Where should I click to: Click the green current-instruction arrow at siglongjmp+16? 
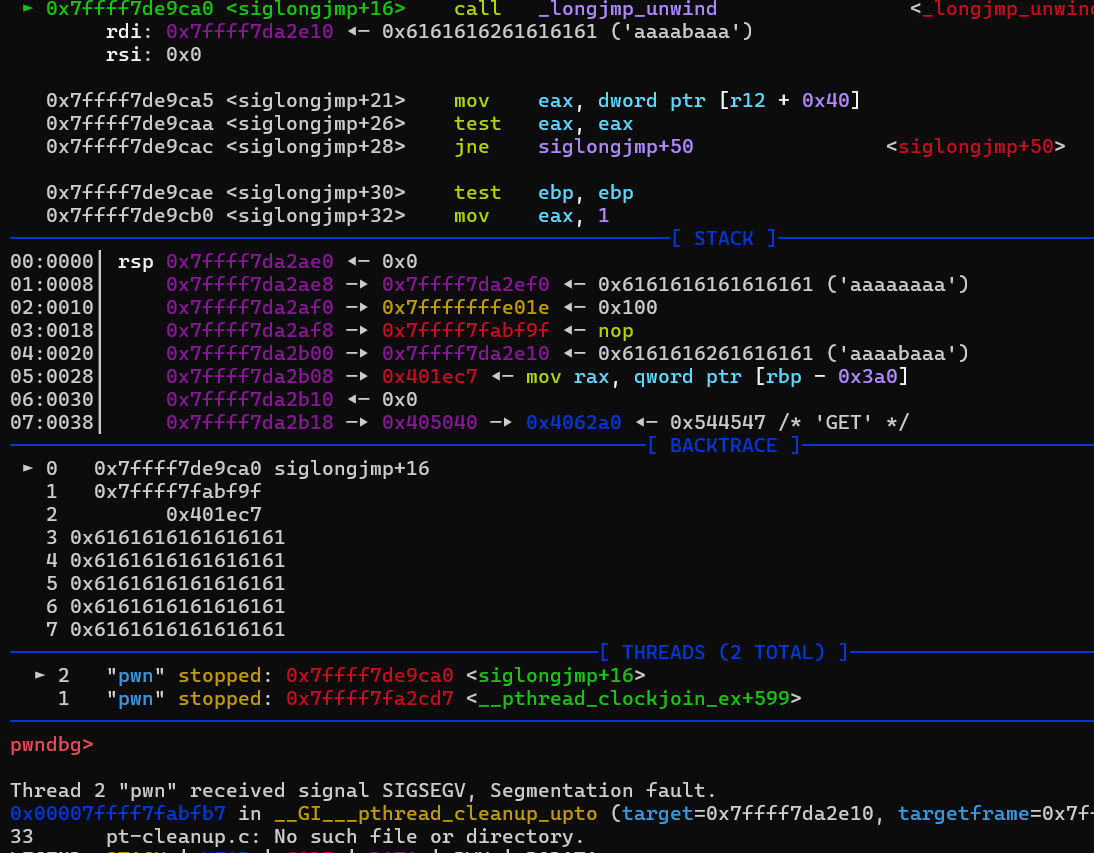27,8
